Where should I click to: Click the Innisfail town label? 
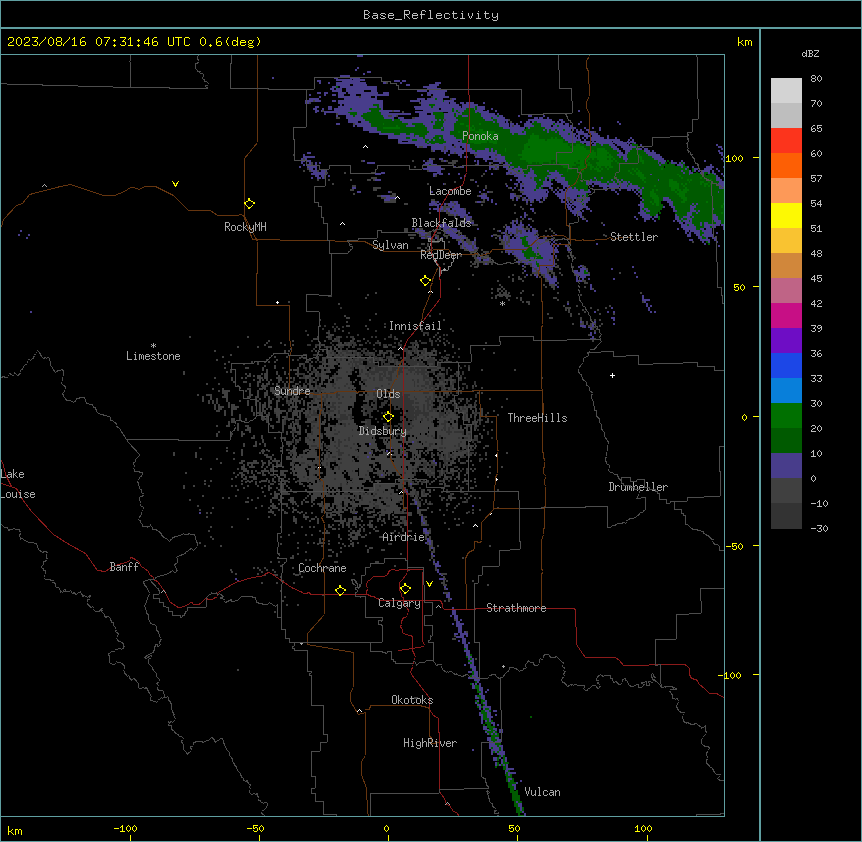(x=415, y=326)
